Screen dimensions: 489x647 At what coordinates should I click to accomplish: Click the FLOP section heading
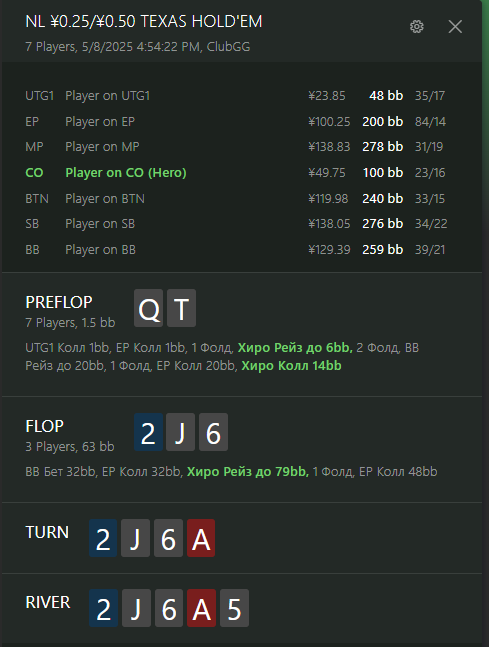[x=45, y=426]
